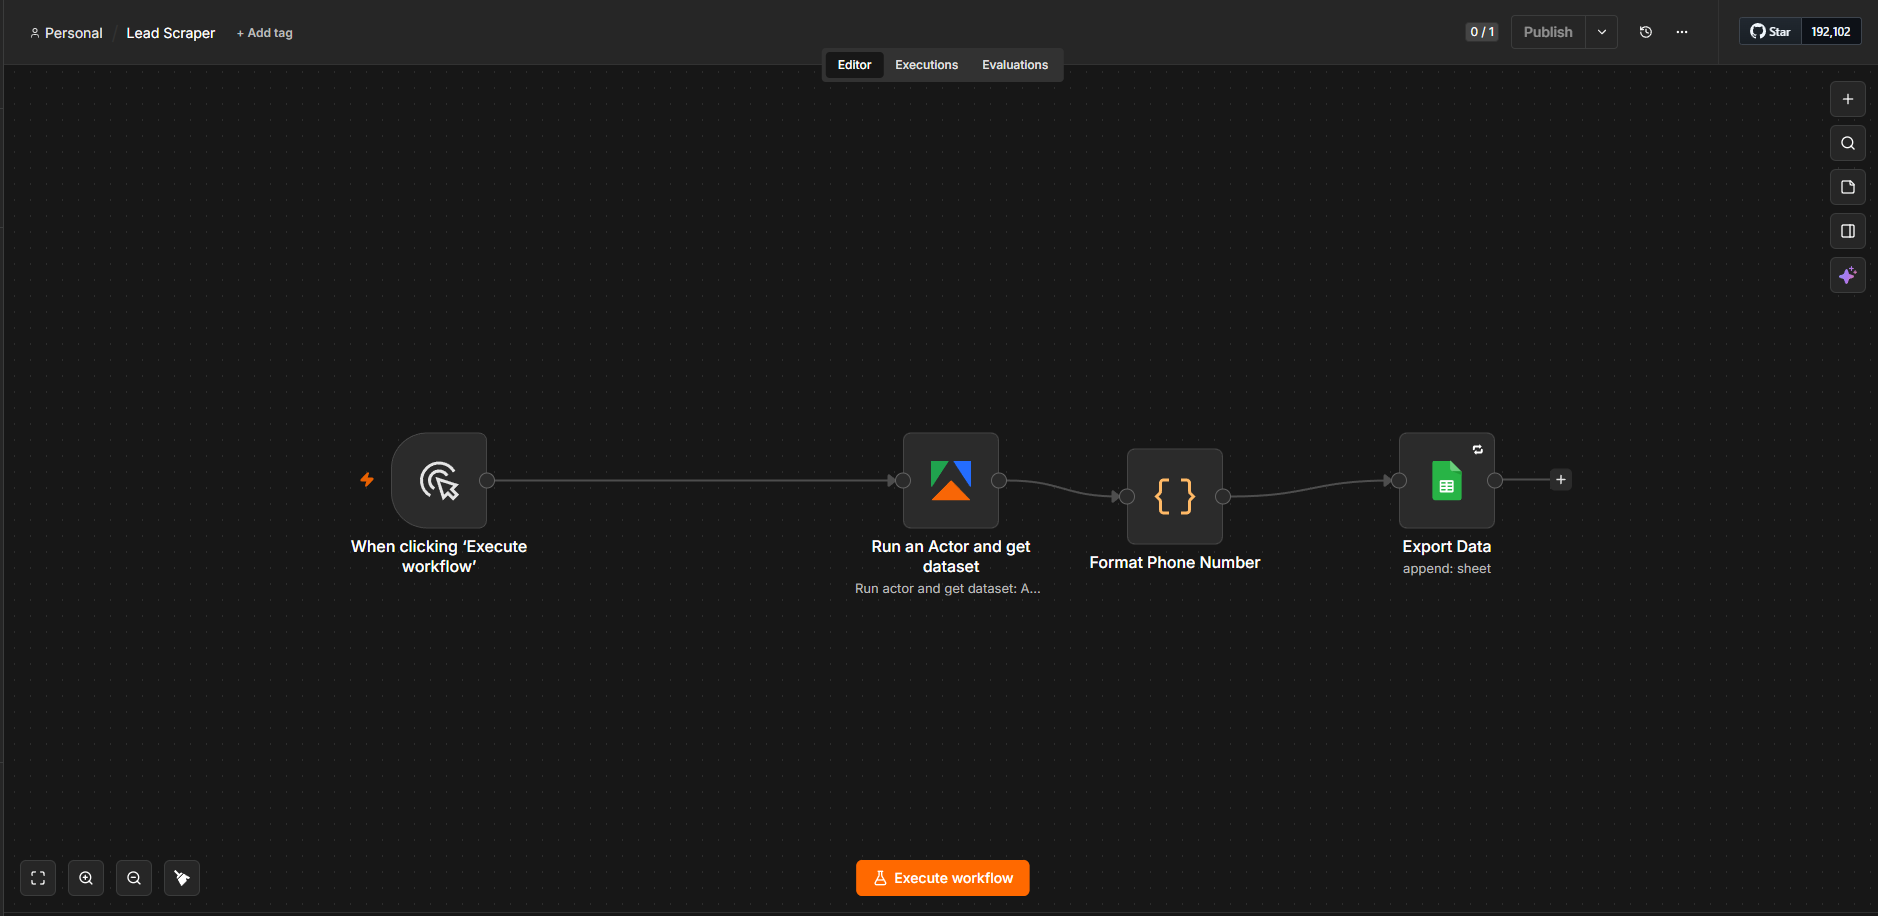This screenshot has height=916, width=1878.
Task: Open the add node plus panel button
Action: coord(1848,99)
